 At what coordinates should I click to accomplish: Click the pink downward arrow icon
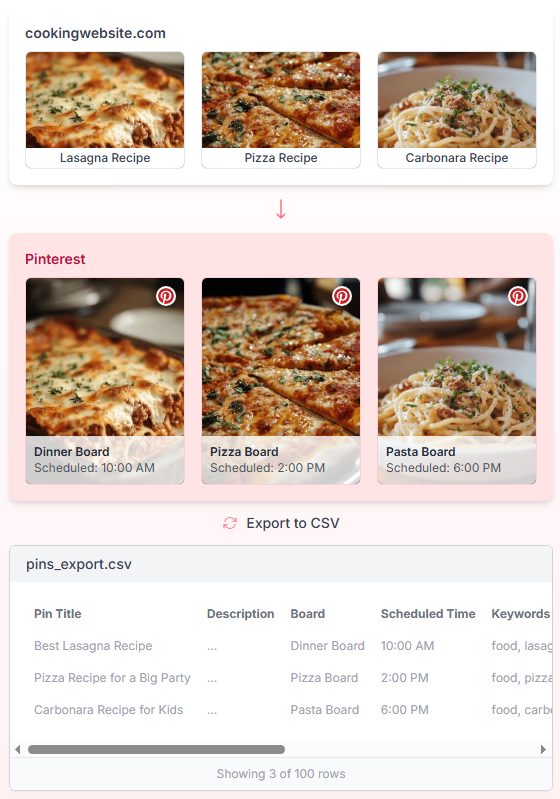[x=281, y=209]
